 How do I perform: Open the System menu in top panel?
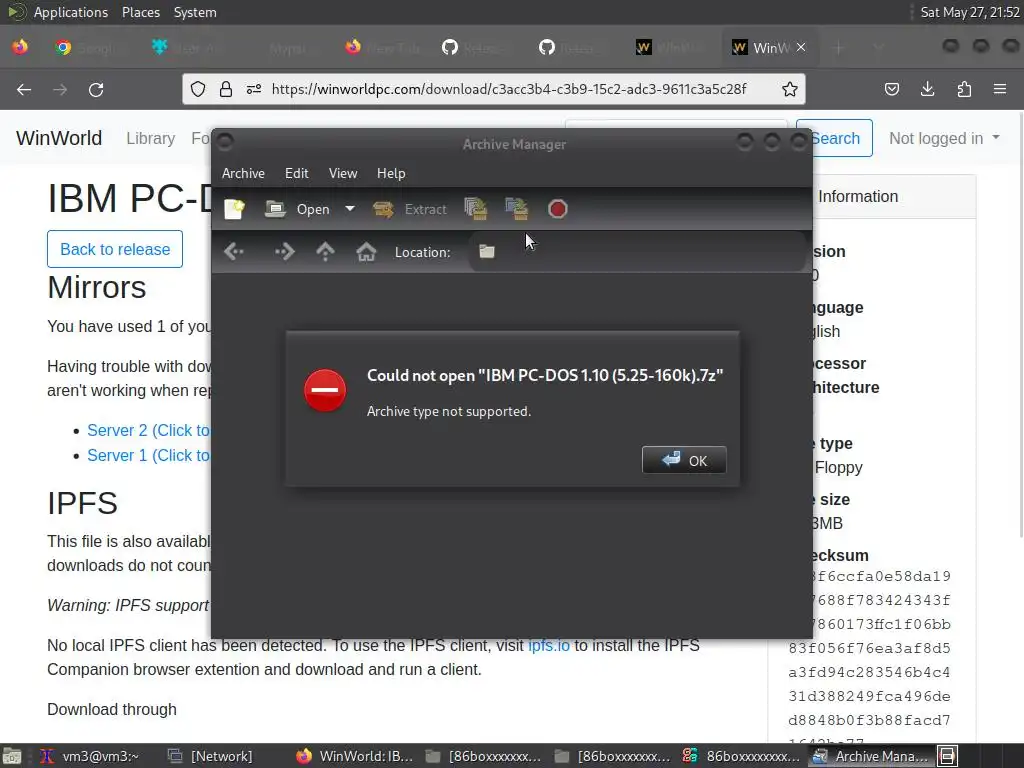(195, 12)
